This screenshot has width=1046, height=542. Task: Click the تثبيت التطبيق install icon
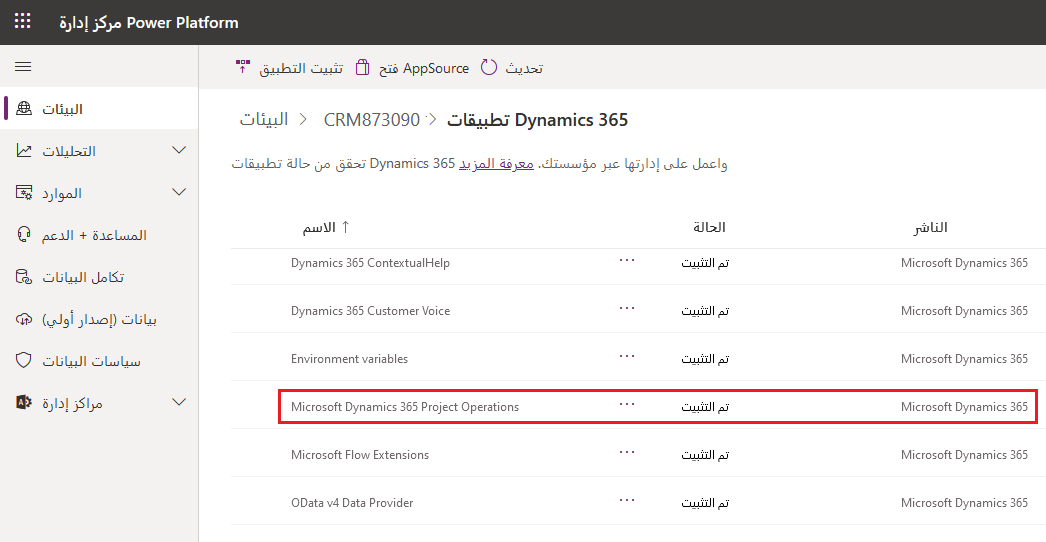pyautogui.click(x=243, y=67)
